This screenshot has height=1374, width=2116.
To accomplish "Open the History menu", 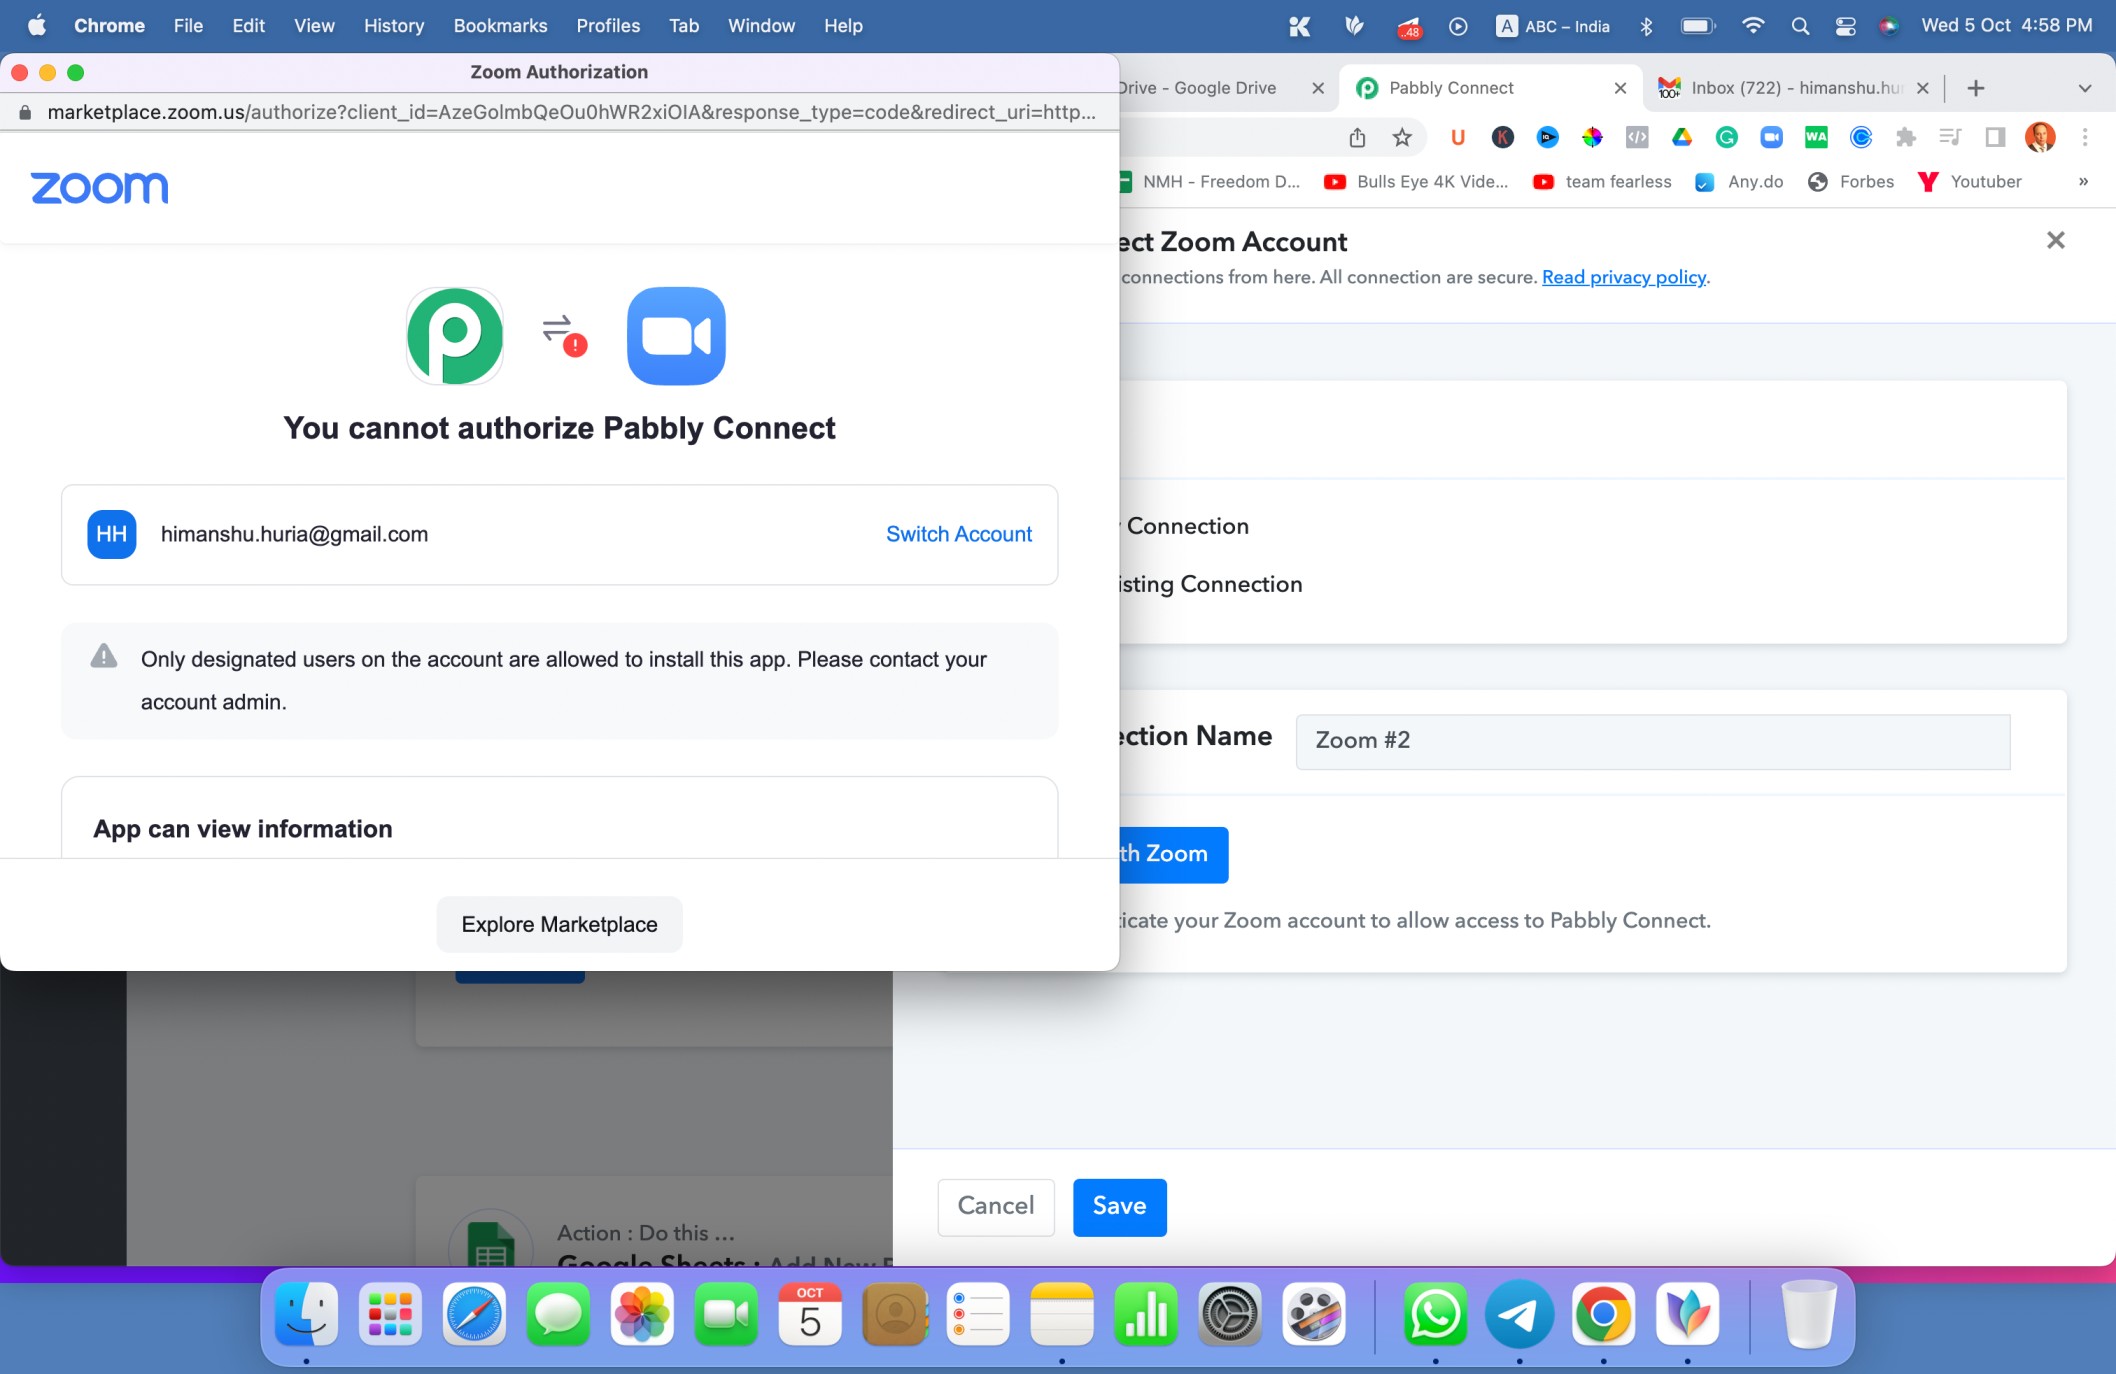I will pyautogui.click(x=393, y=26).
